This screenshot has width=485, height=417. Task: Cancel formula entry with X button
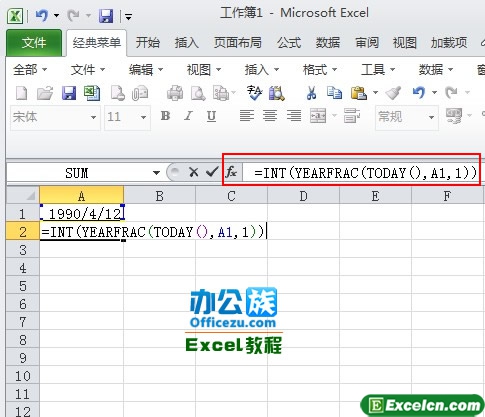coord(193,172)
